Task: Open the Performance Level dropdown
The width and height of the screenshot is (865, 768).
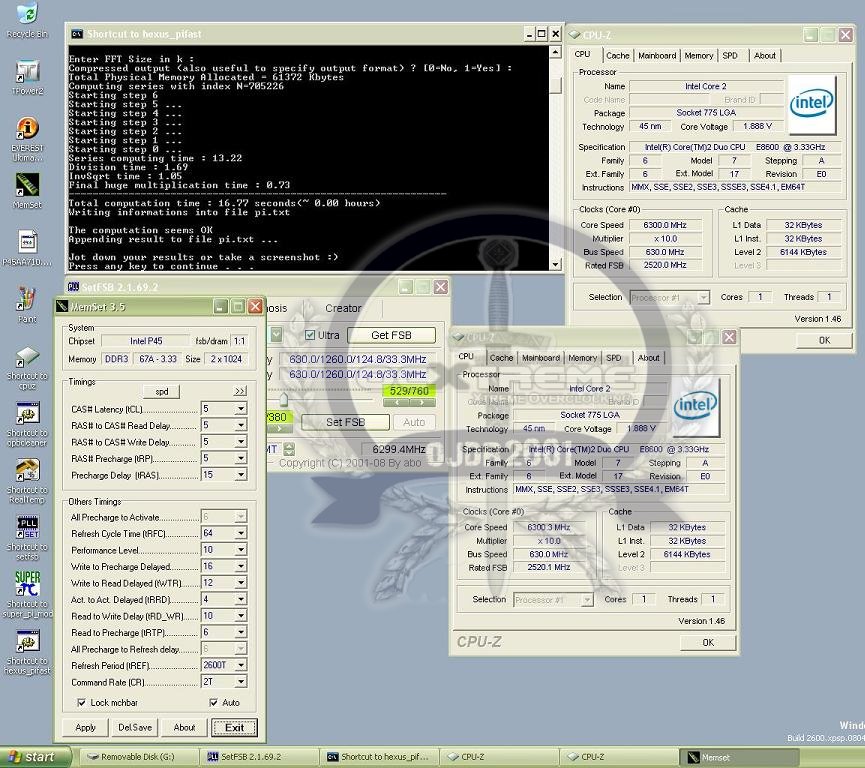Action: [241, 550]
